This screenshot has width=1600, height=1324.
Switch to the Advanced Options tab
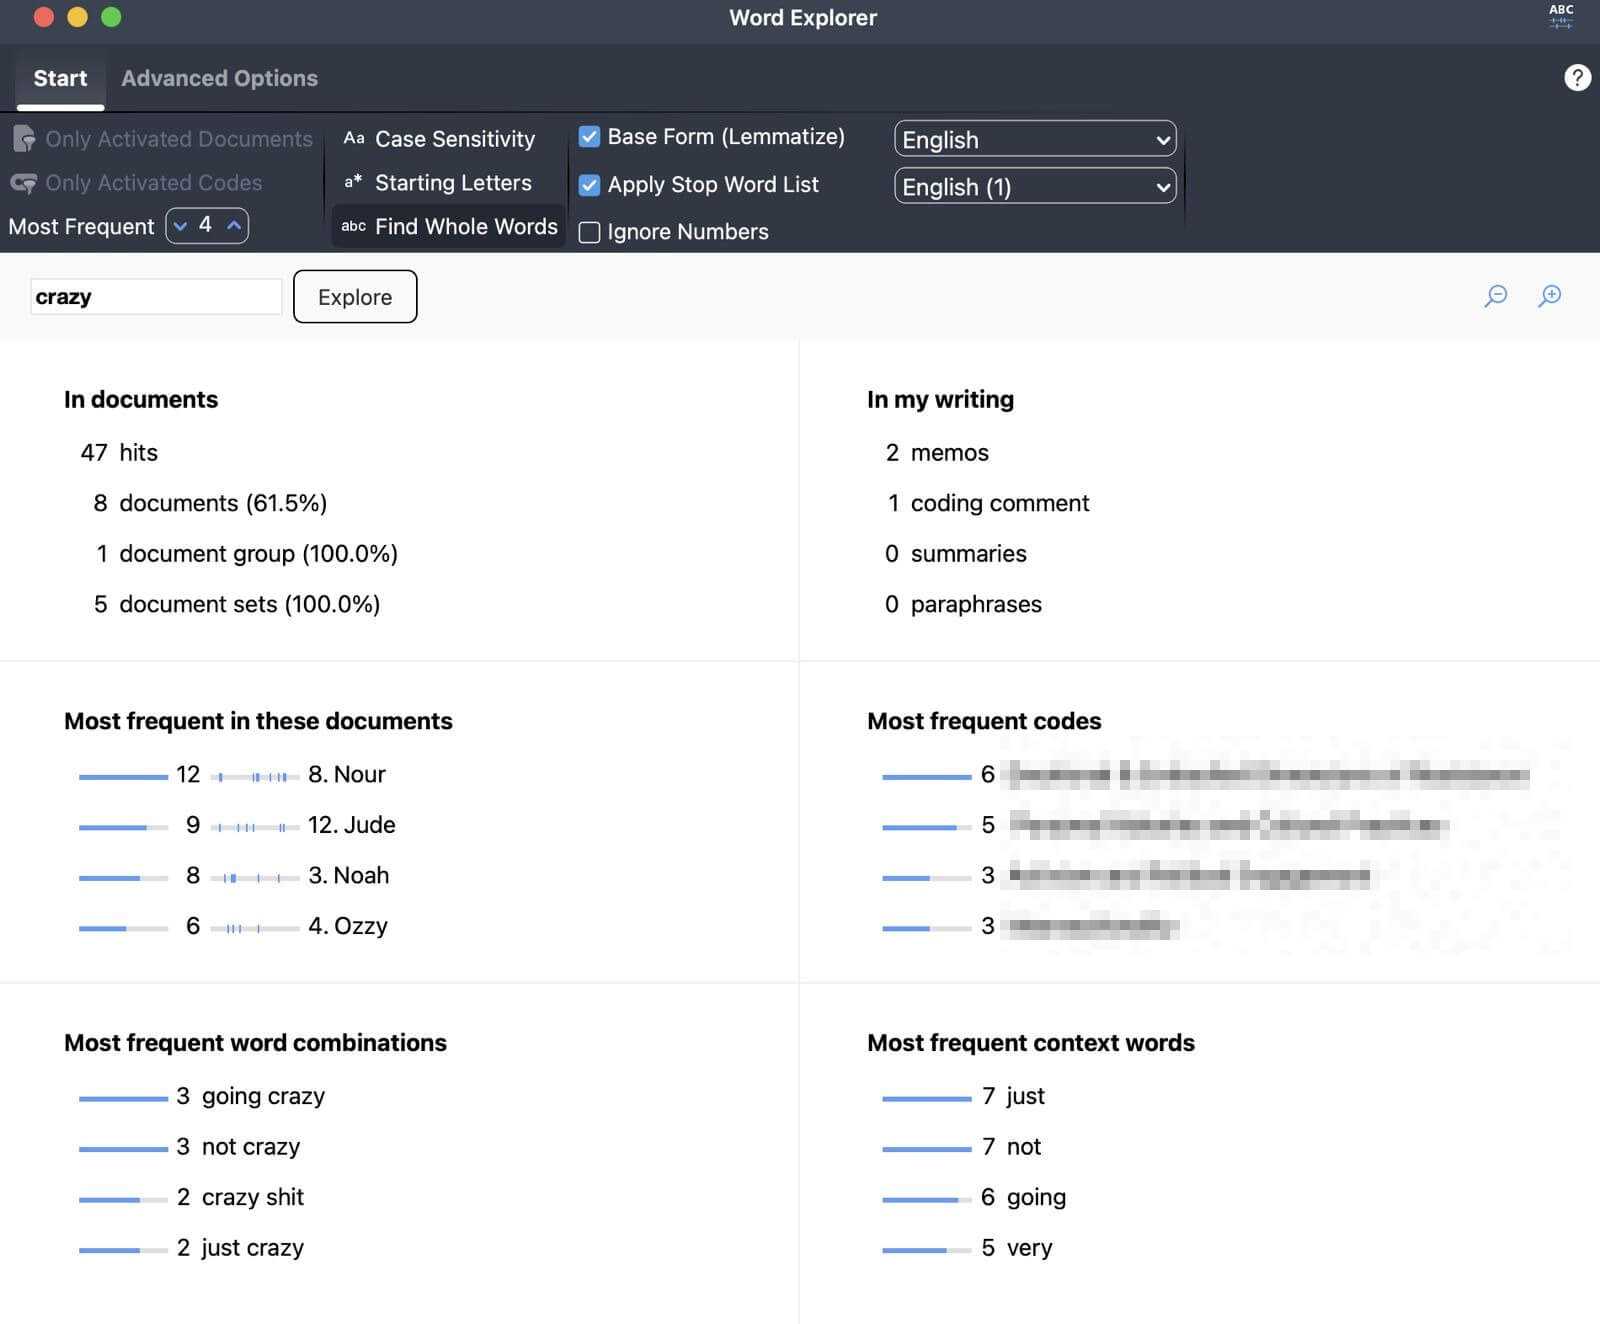point(220,78)
